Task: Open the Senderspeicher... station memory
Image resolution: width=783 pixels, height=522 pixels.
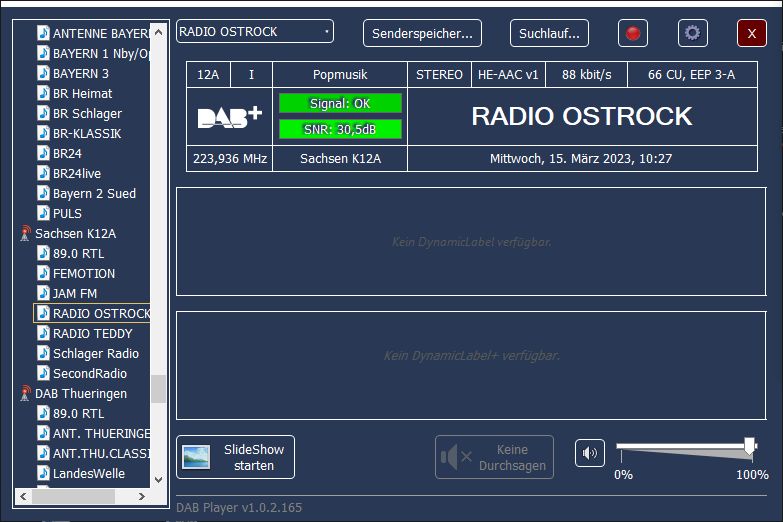Action: (x=422, y=33)
